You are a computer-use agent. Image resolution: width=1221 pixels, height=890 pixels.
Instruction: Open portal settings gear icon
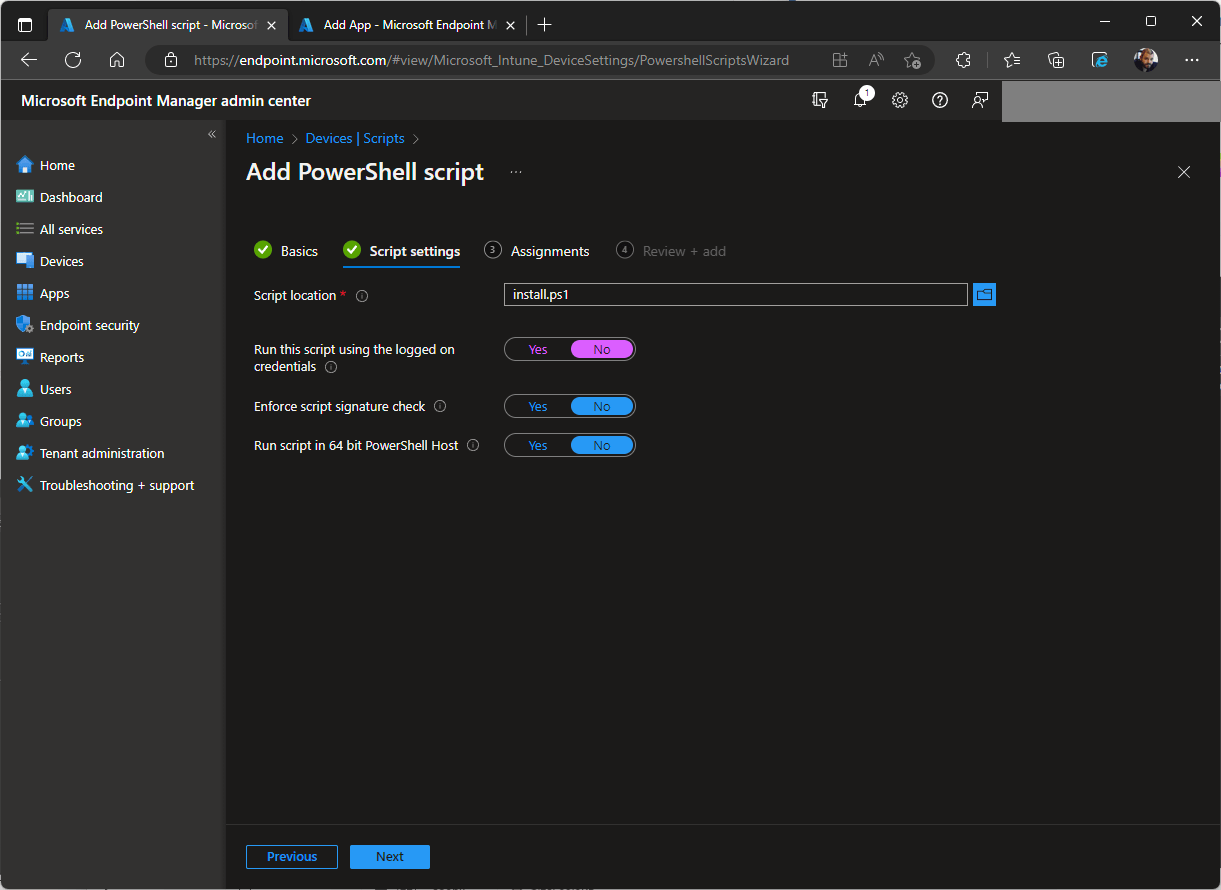[900, 100]
